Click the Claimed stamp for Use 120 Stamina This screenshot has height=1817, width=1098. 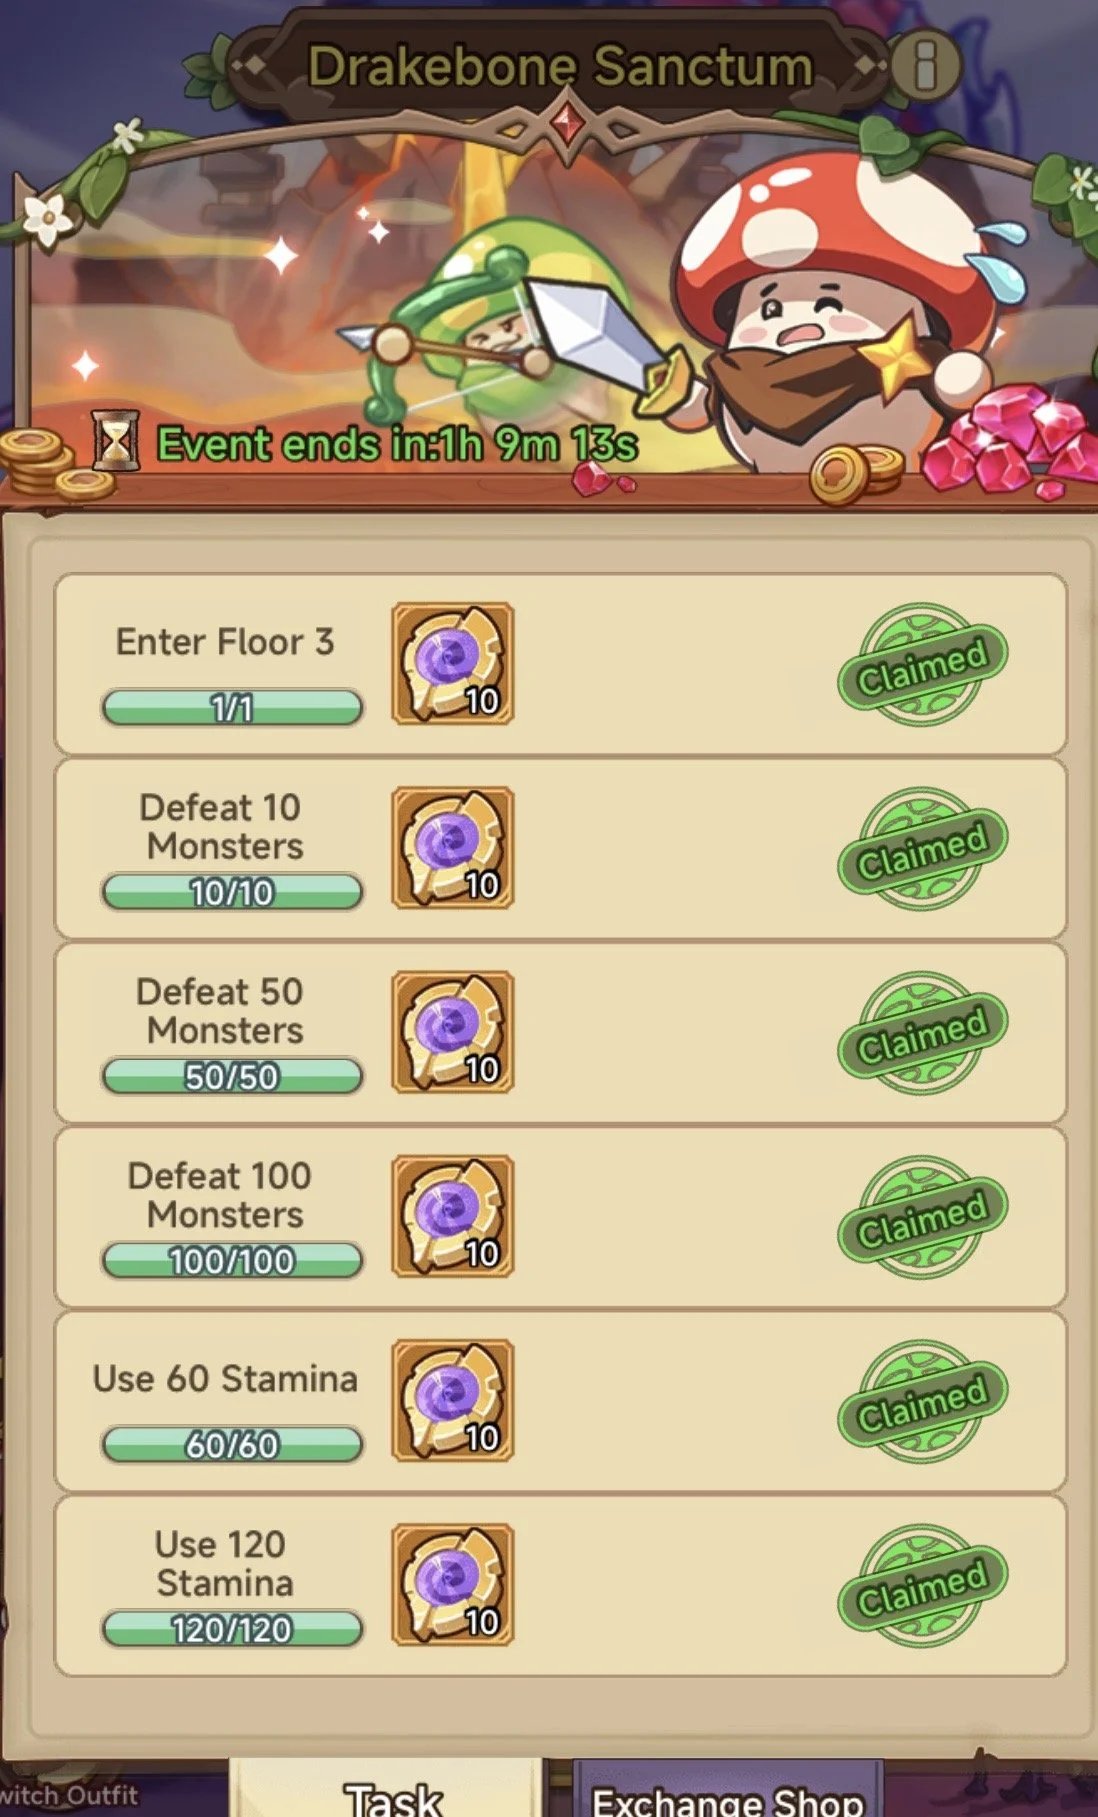[x=922, y=1586]
